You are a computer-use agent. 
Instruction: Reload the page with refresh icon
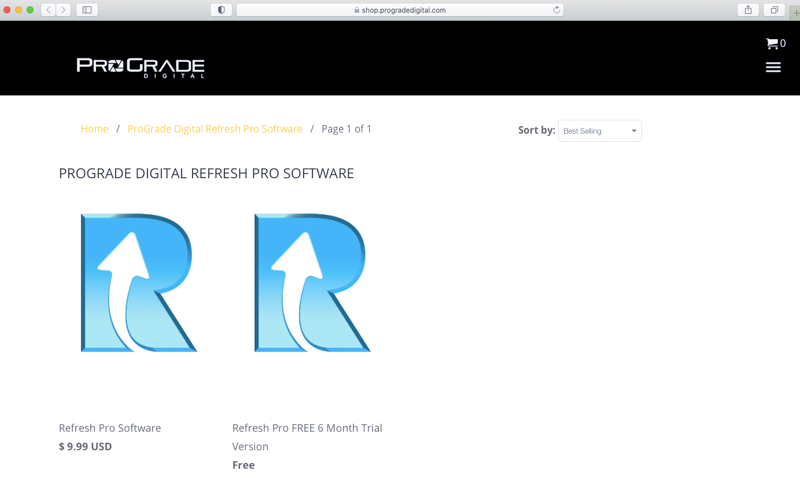coord(556,10)
